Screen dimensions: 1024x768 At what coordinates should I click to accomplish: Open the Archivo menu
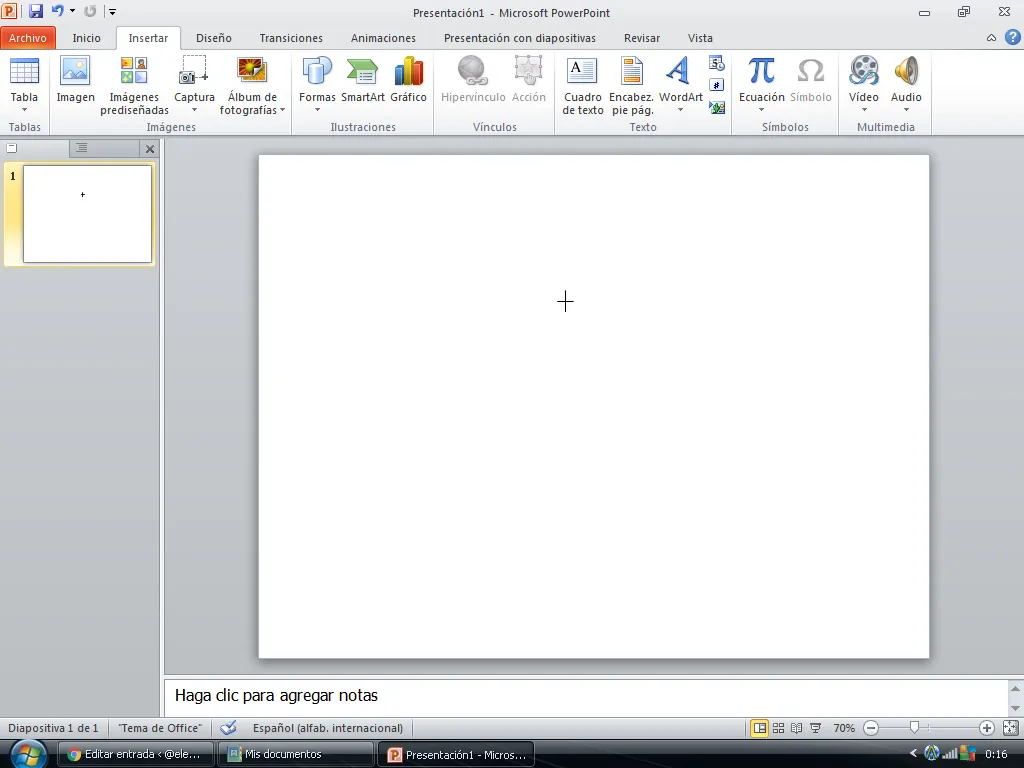click(x=28, y=38)
